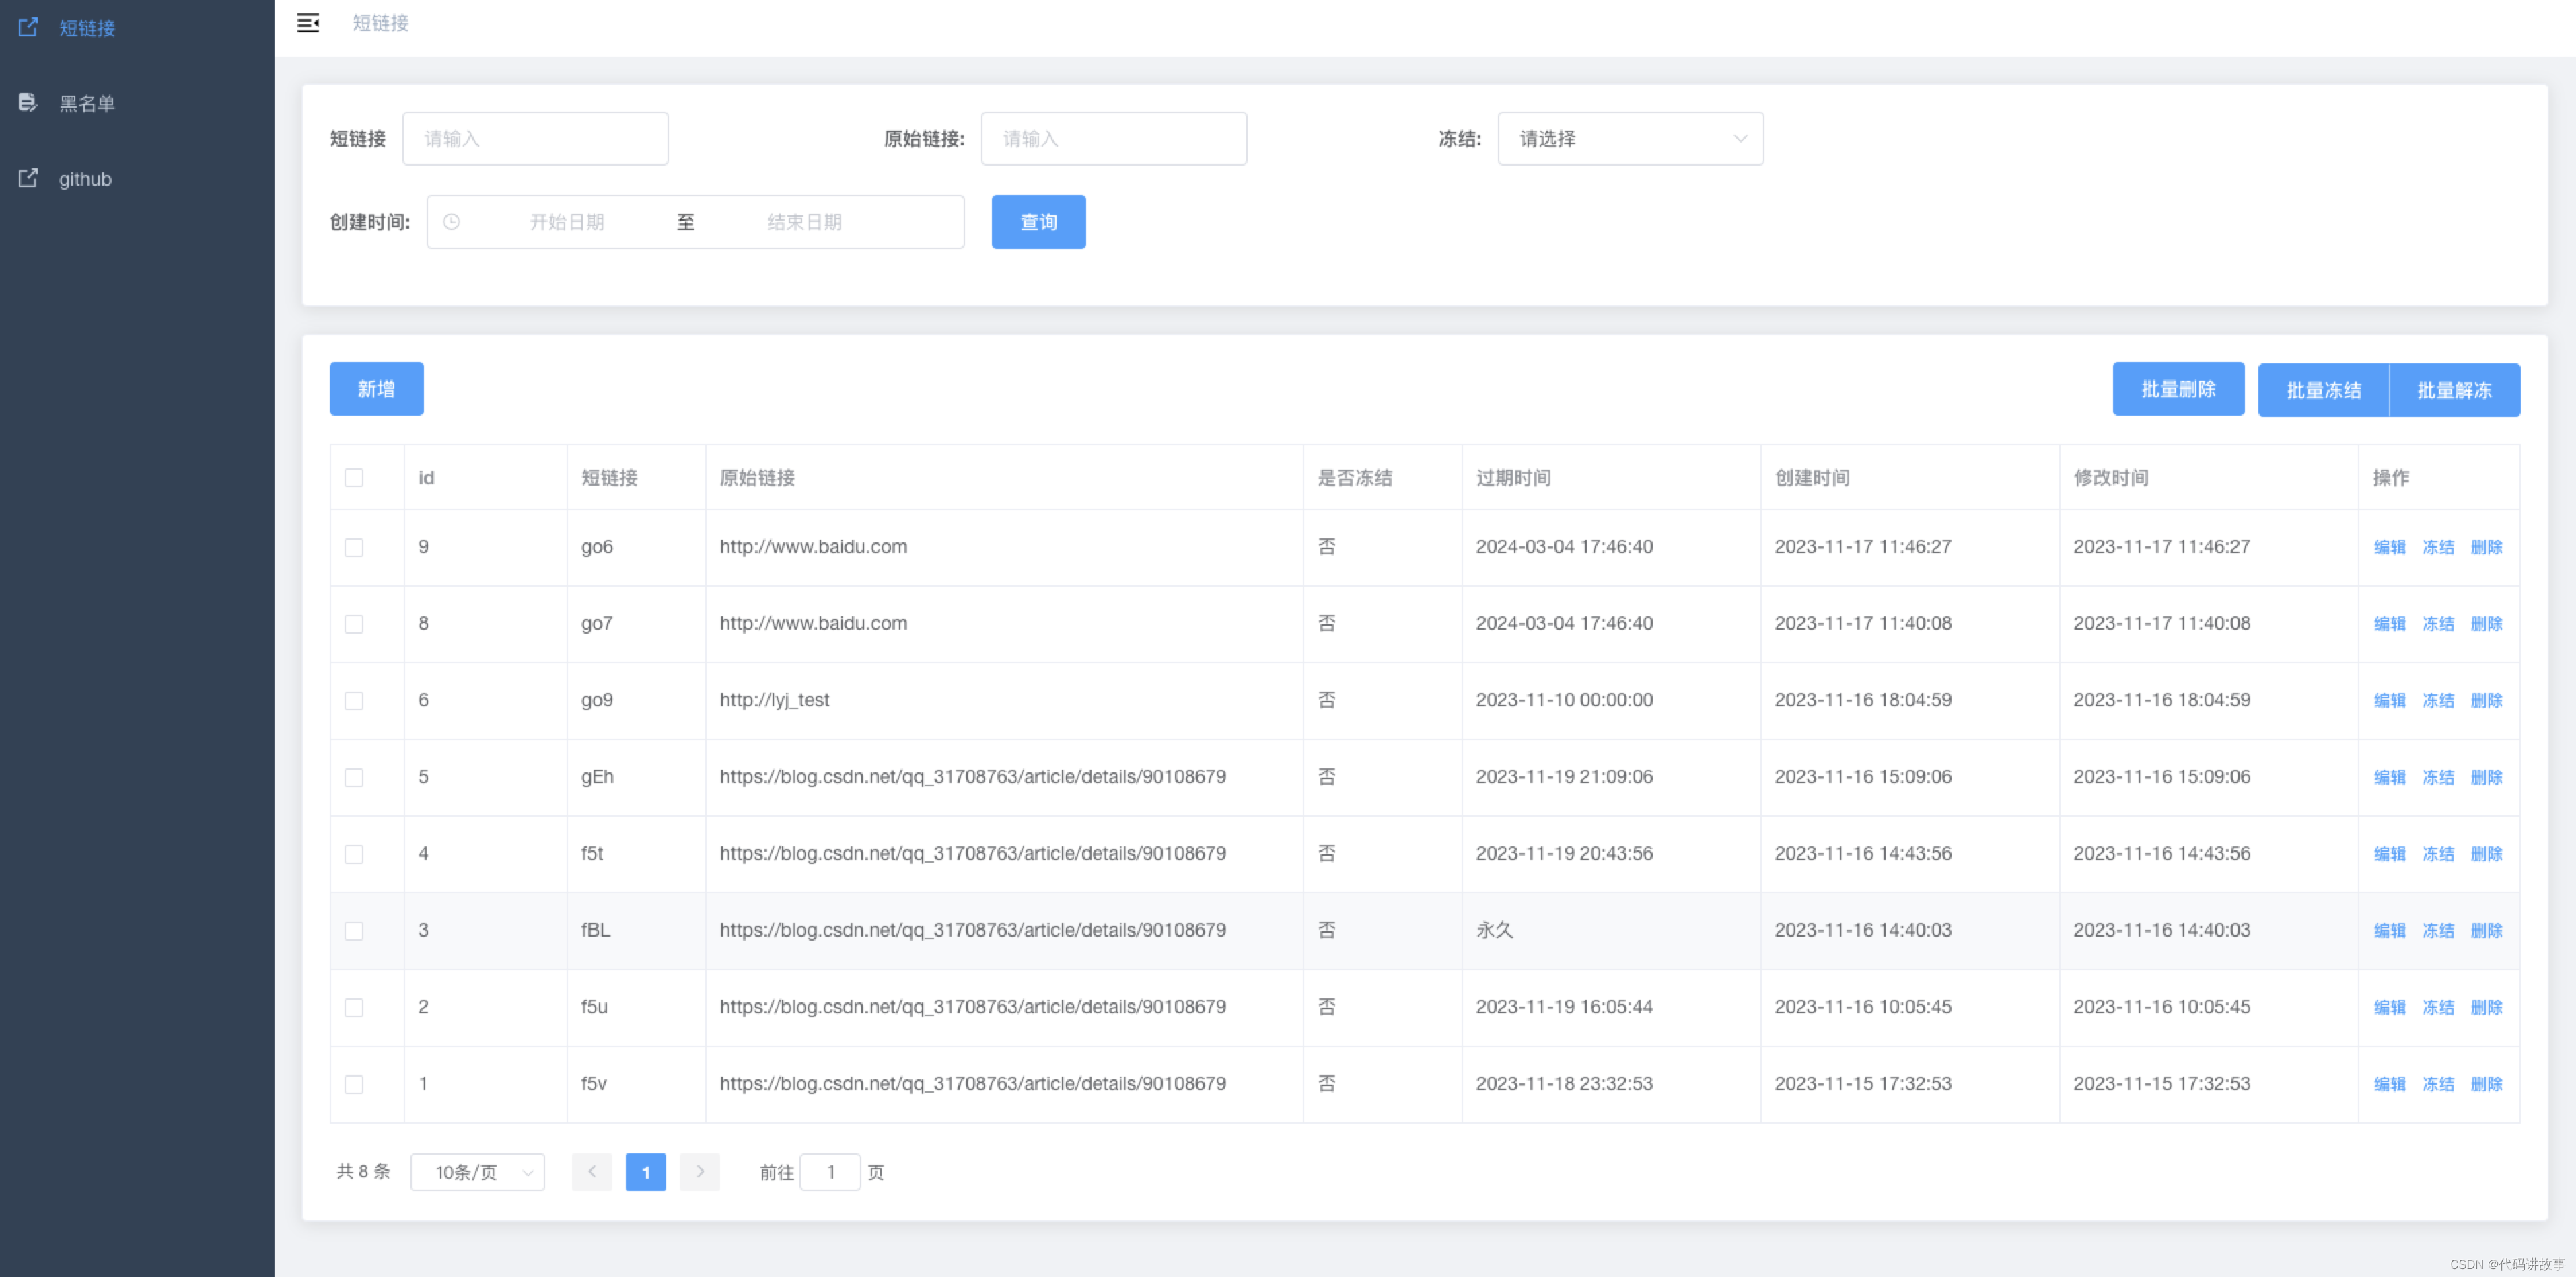The height and width of the screenshot is (1277, 2576).
Task: Open 黑名单 menu item in sidebar
Action: tap(137, 103)
